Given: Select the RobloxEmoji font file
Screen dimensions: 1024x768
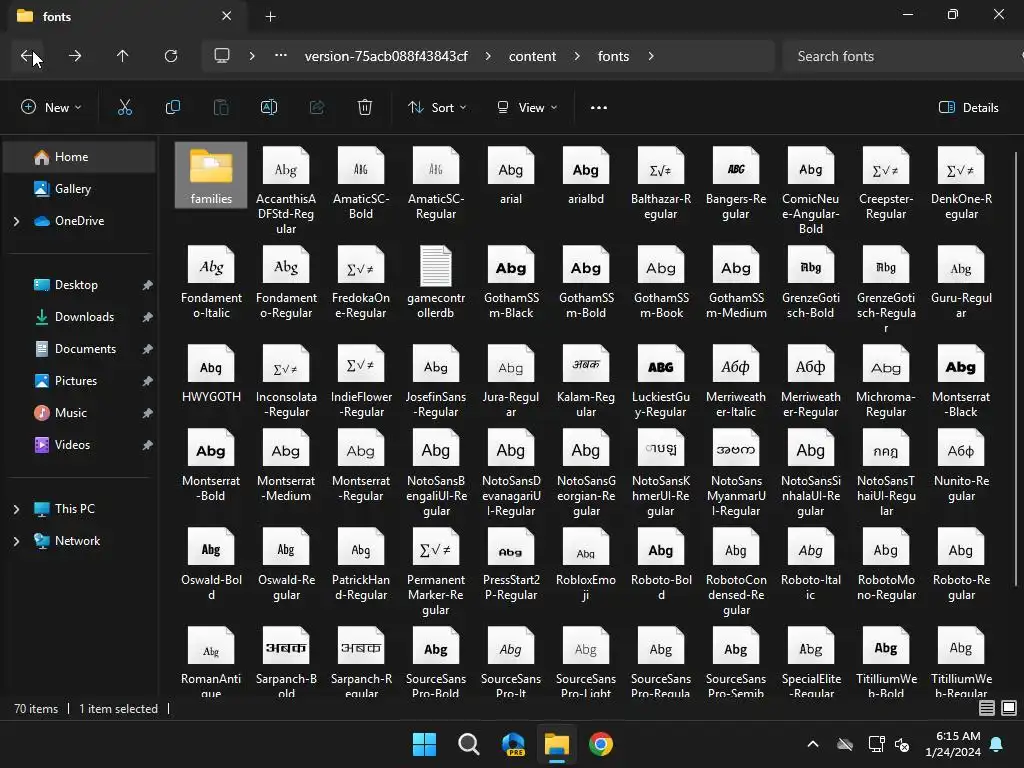Looking at the screenshot, I should point(586,564).
